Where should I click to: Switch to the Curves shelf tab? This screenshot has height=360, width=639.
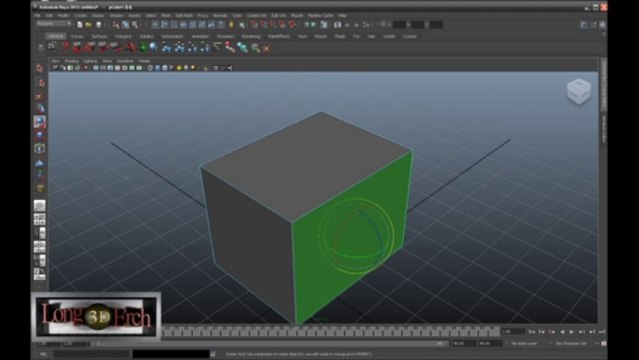(x=77, y=36)
